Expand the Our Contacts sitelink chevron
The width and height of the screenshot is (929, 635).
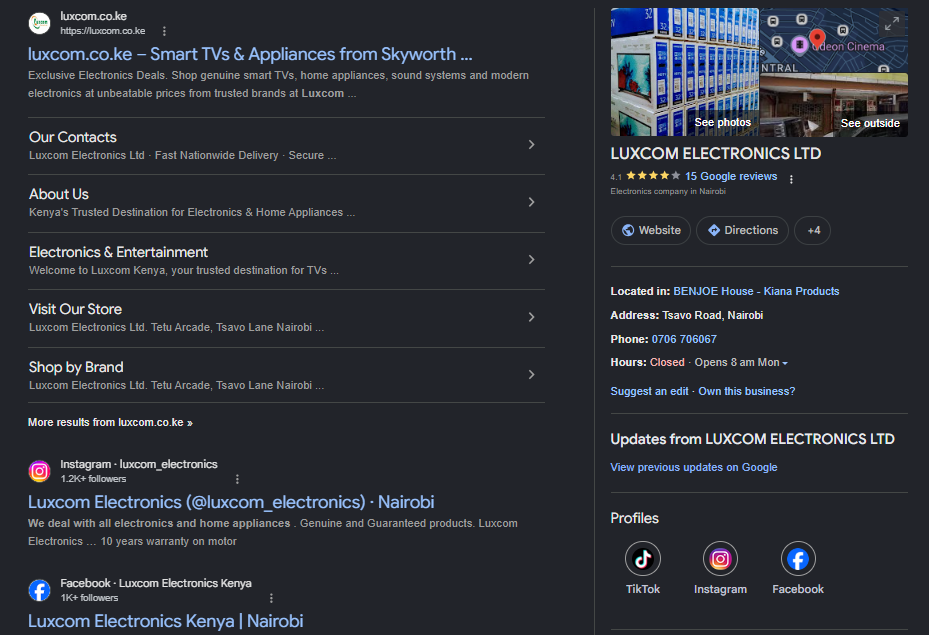pyautogui.click(x=531, y=145)
